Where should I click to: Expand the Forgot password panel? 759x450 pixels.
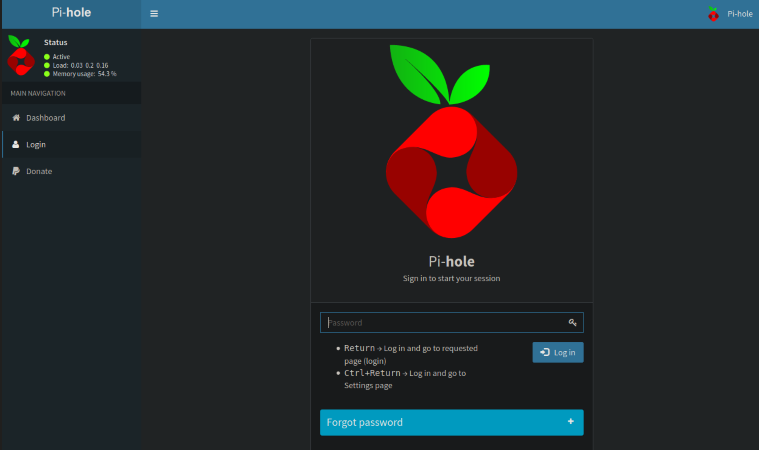451,422
